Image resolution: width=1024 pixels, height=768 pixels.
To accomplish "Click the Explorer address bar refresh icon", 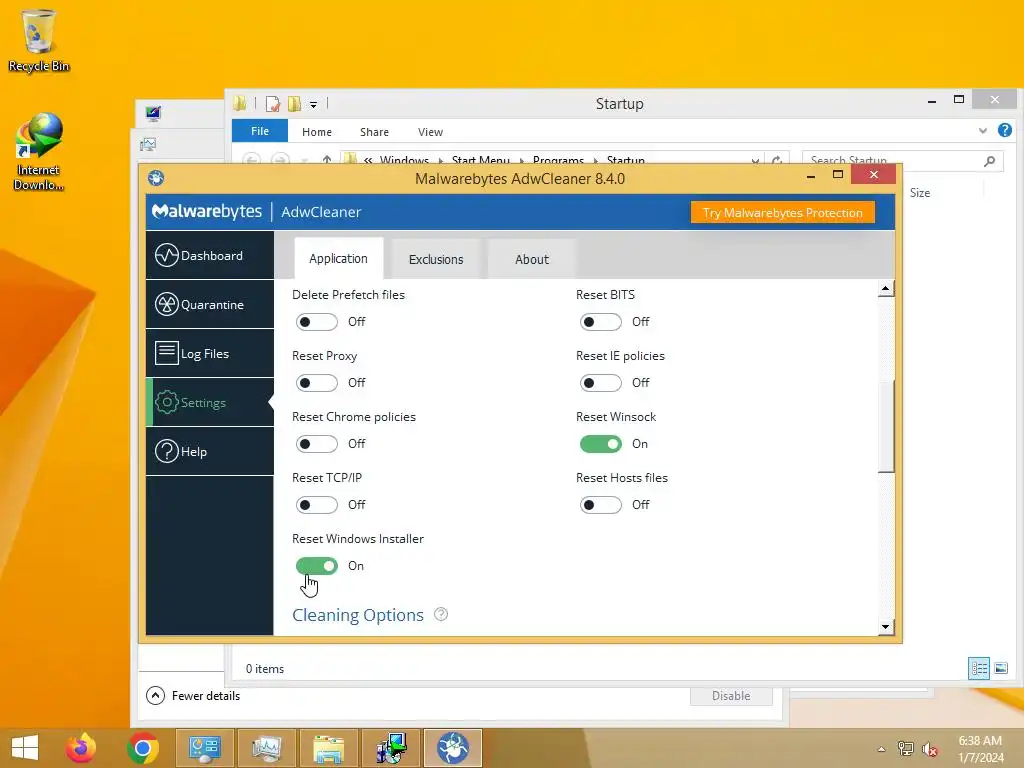I will (x=776, y=160).
